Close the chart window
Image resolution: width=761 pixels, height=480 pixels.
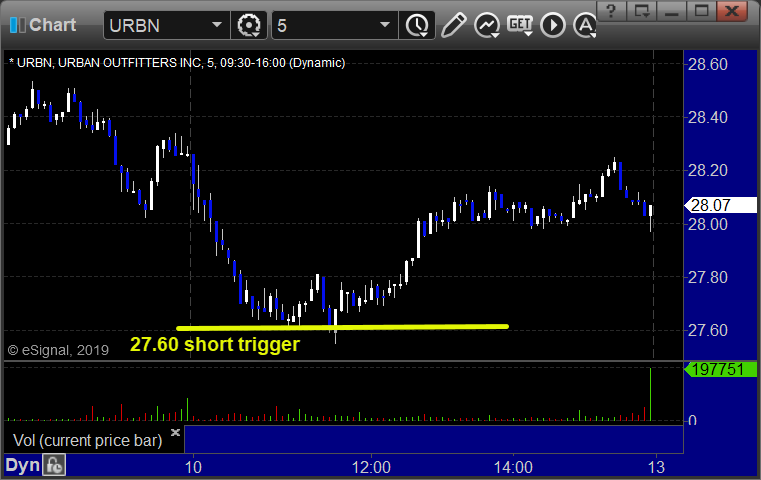coord(732,10)
